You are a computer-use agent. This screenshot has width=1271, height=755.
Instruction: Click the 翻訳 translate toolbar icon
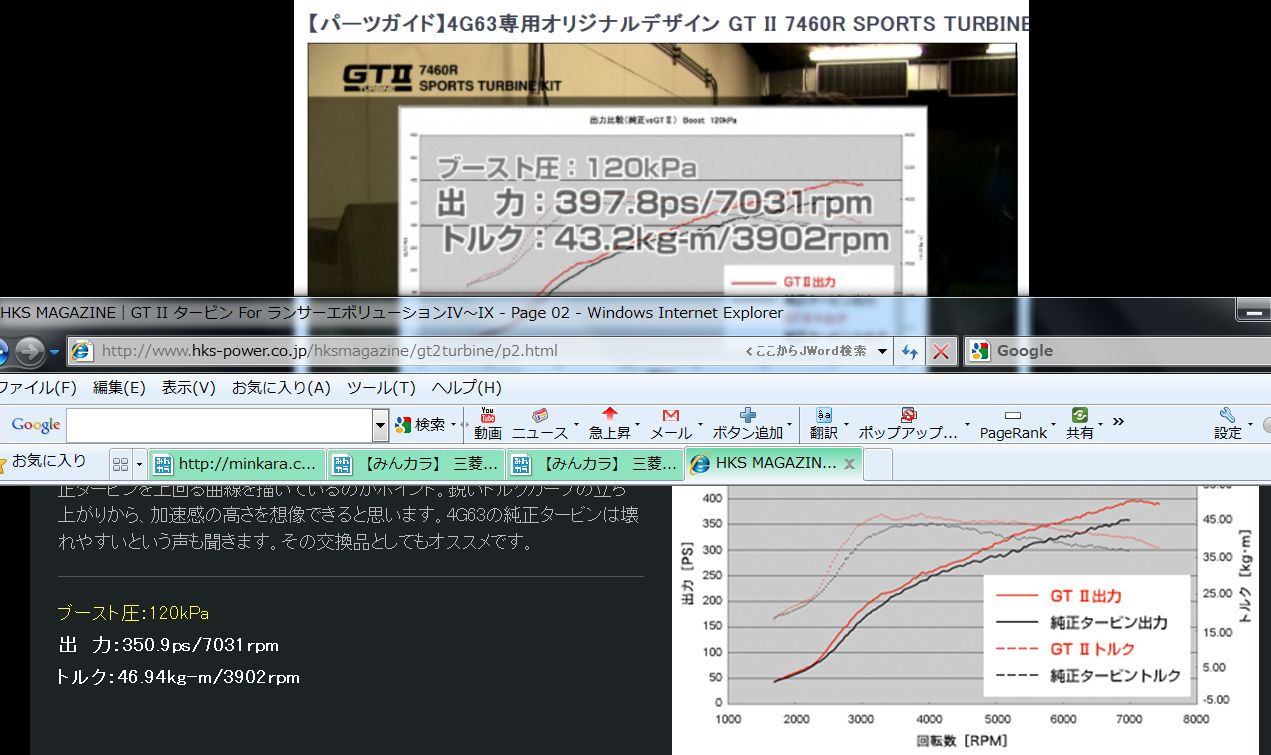coord(824,424)
